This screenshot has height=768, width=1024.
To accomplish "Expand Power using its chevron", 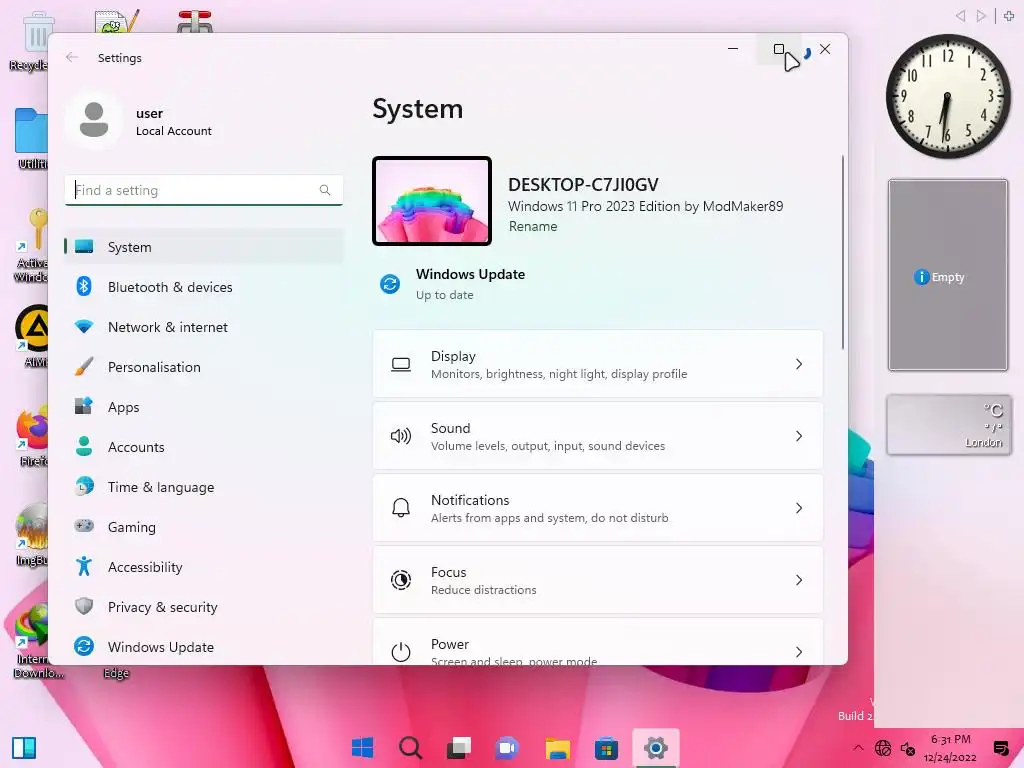I will click(x=799, y=652).
